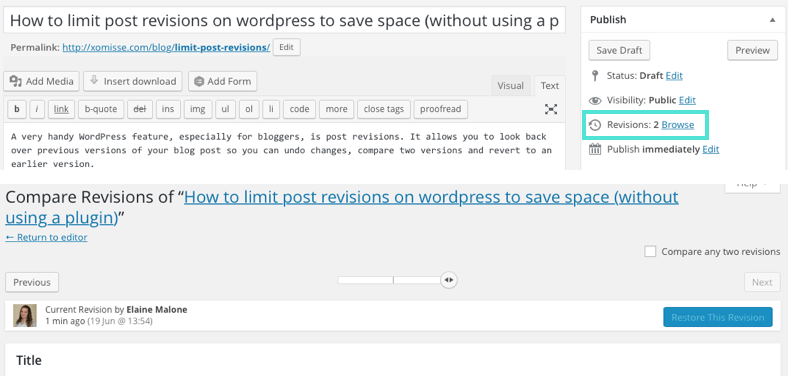Click the ul list quicktag button
The height and width of the screenshot is (376, 788).
tap(226, 109)
